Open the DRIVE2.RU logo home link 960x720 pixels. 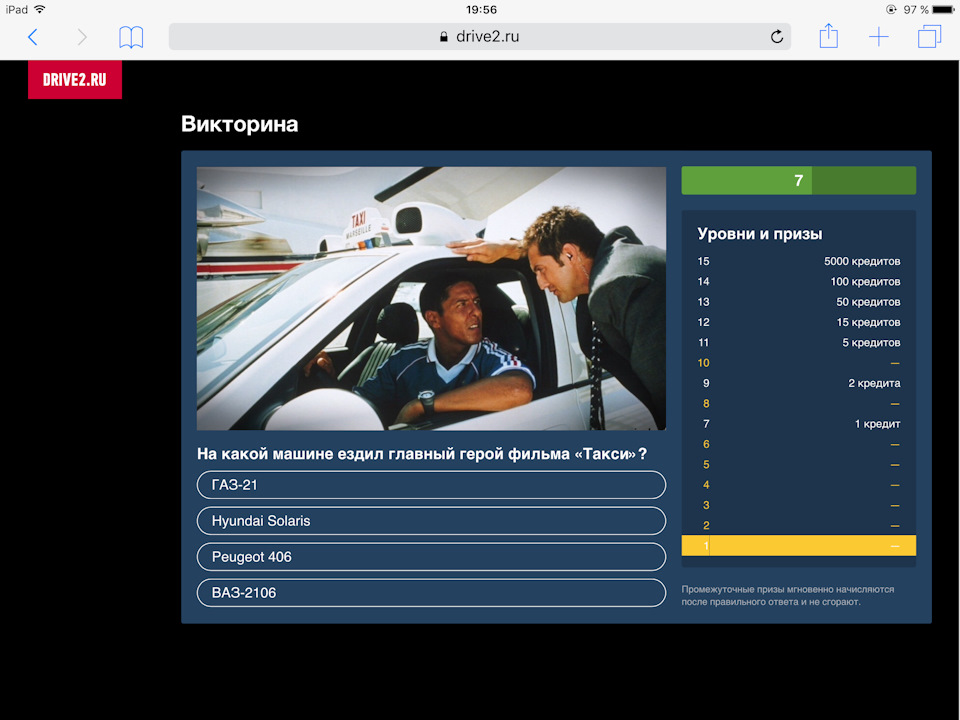tap(75, 80)
